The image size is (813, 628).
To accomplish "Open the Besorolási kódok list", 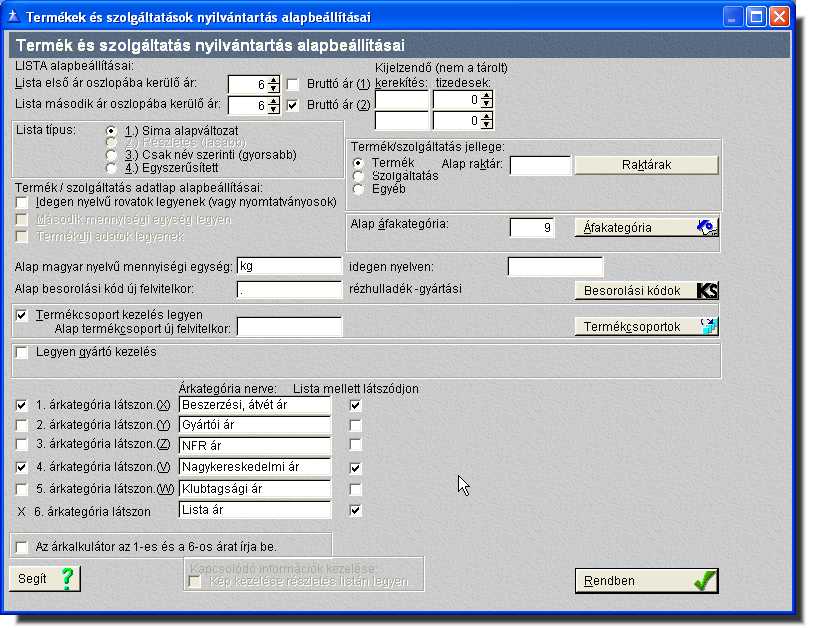I will [646, 291].
